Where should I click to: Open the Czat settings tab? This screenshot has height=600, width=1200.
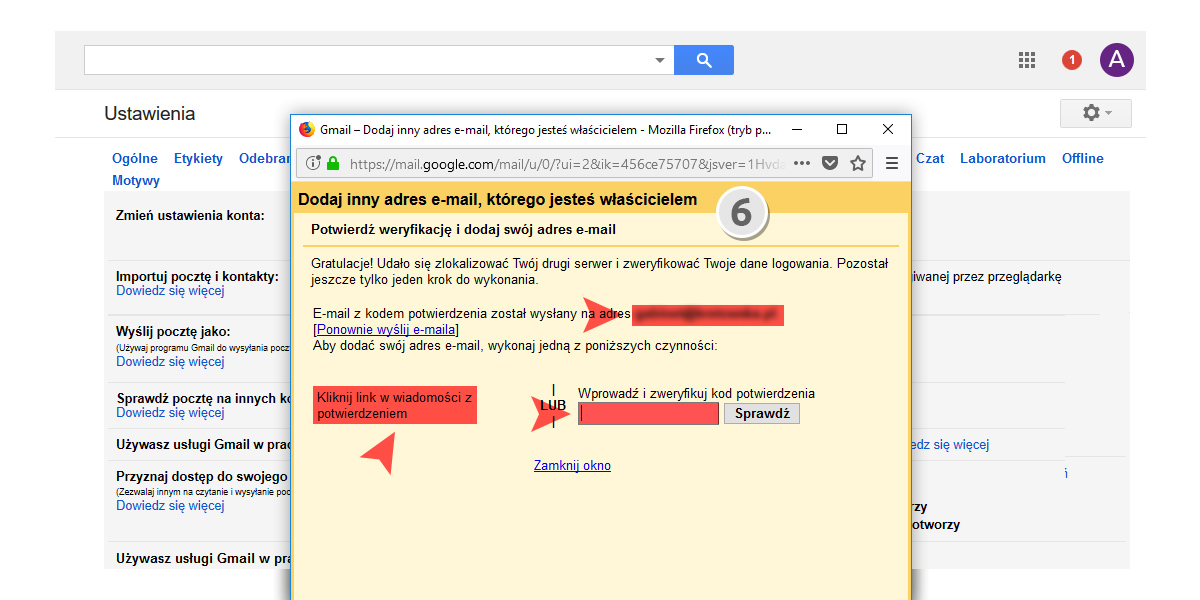click(x=930, y=158)
